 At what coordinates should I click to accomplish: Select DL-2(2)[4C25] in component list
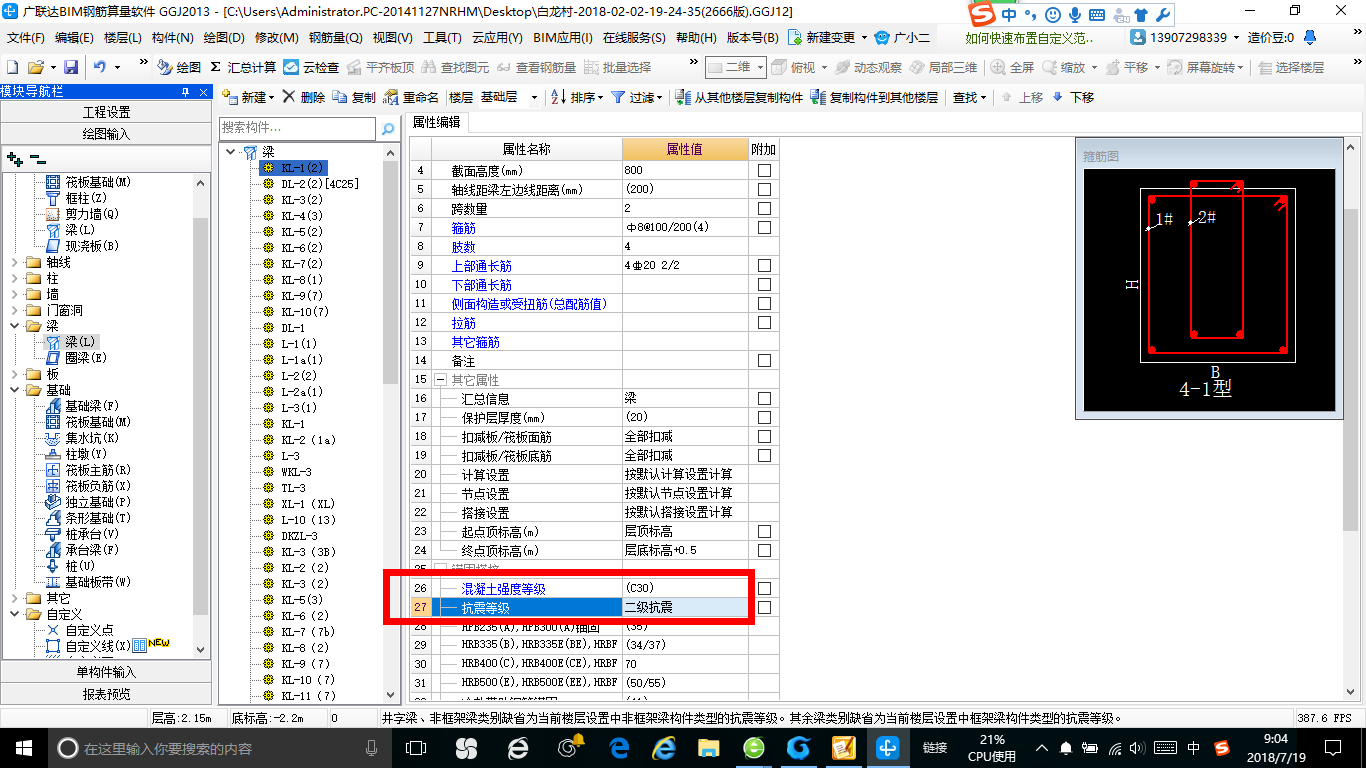[319, 184]
